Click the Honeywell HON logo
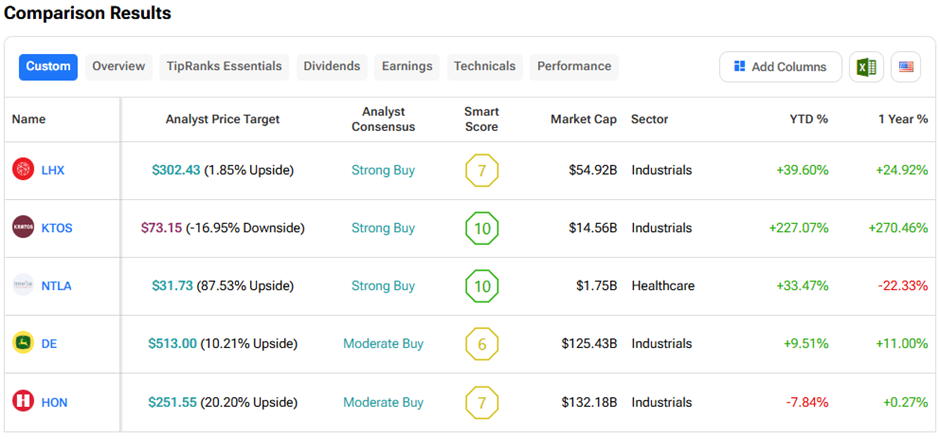Screen dimensions: 940x439 pos(23,402)
